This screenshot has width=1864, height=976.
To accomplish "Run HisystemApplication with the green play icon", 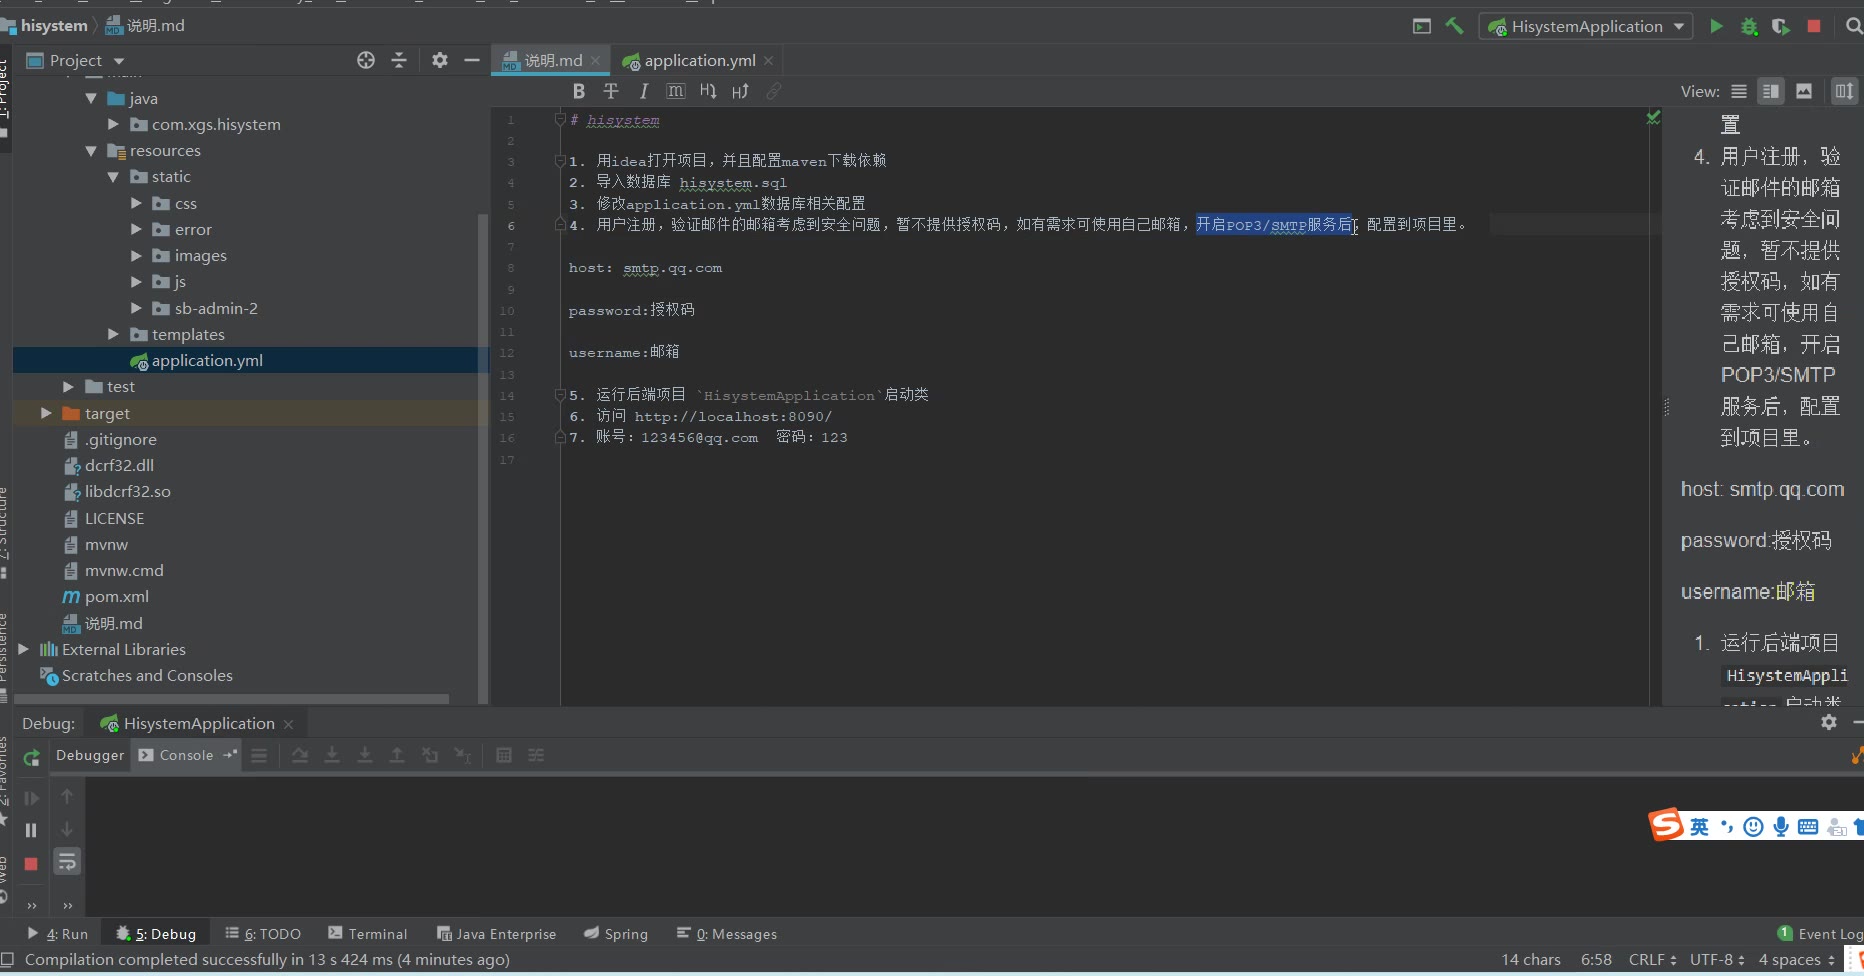I will point(1716,27).
